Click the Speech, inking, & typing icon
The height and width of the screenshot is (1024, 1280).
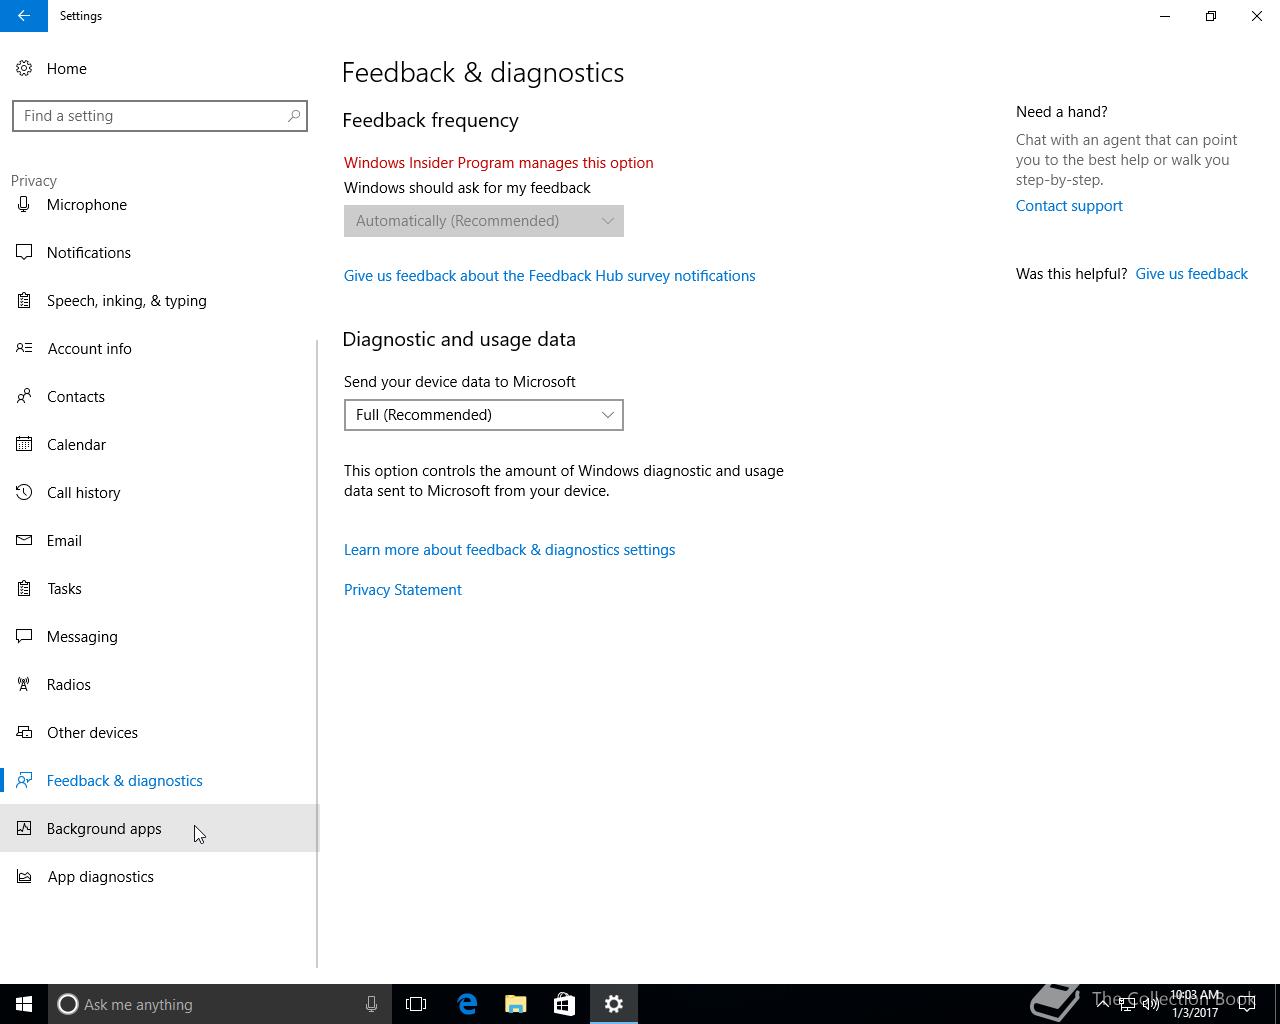24,301
